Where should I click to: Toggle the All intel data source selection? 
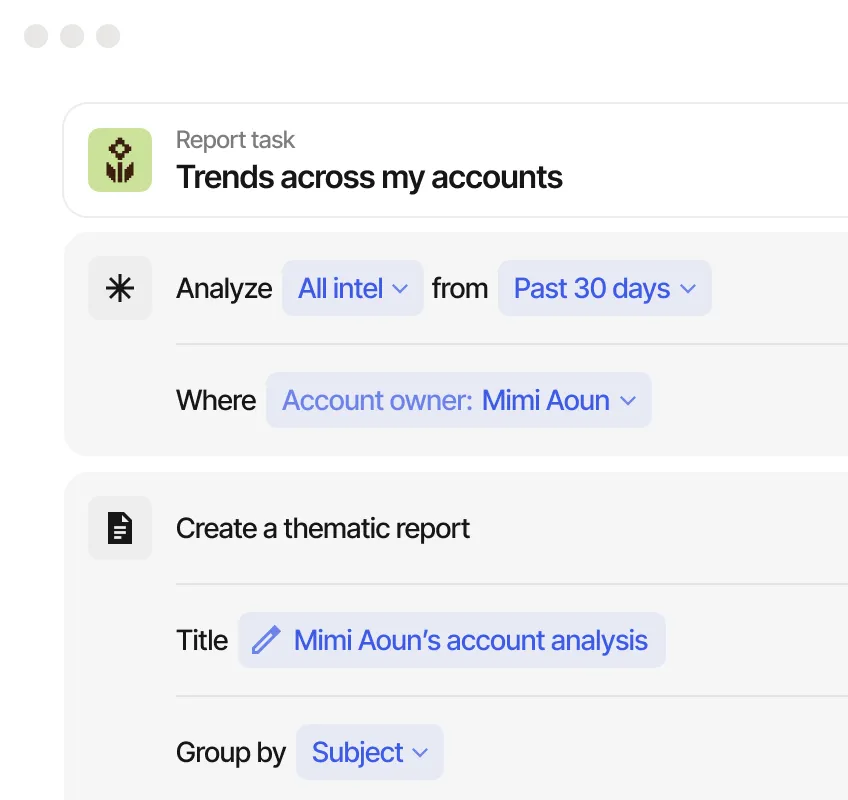coord(352,288)
